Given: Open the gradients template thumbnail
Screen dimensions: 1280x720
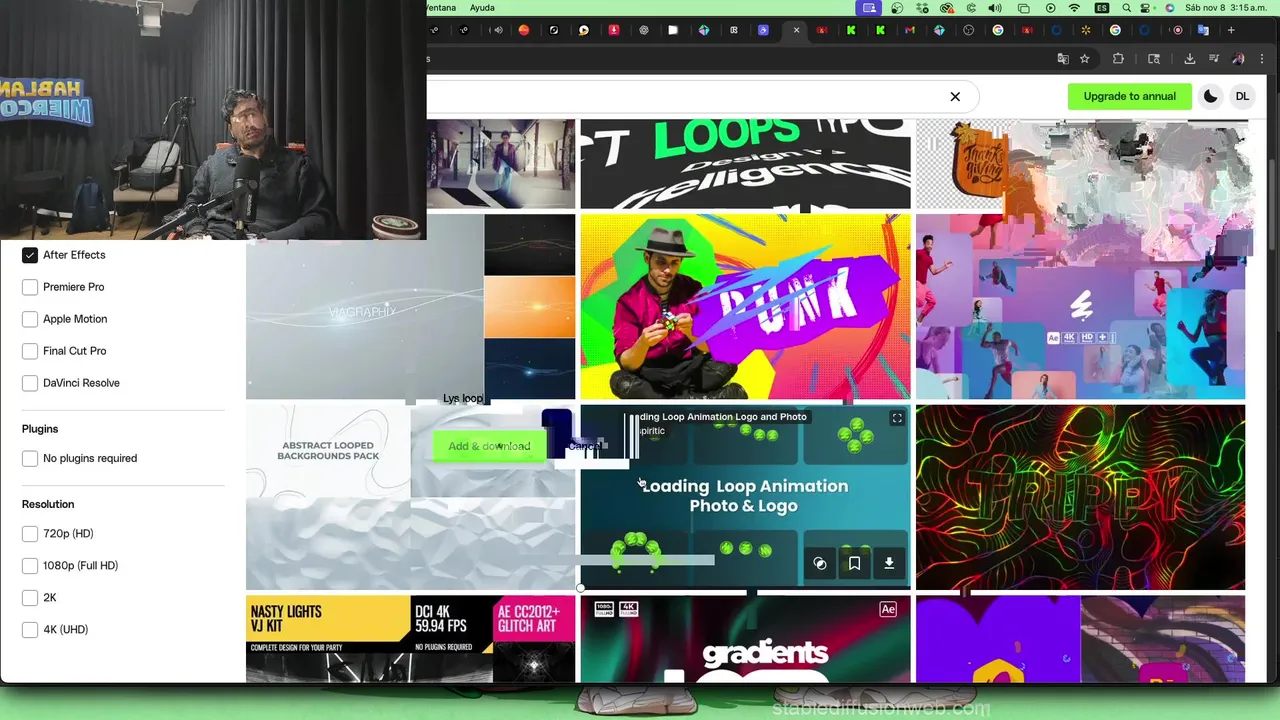Looking at the screenshot, I should point(745,639).
